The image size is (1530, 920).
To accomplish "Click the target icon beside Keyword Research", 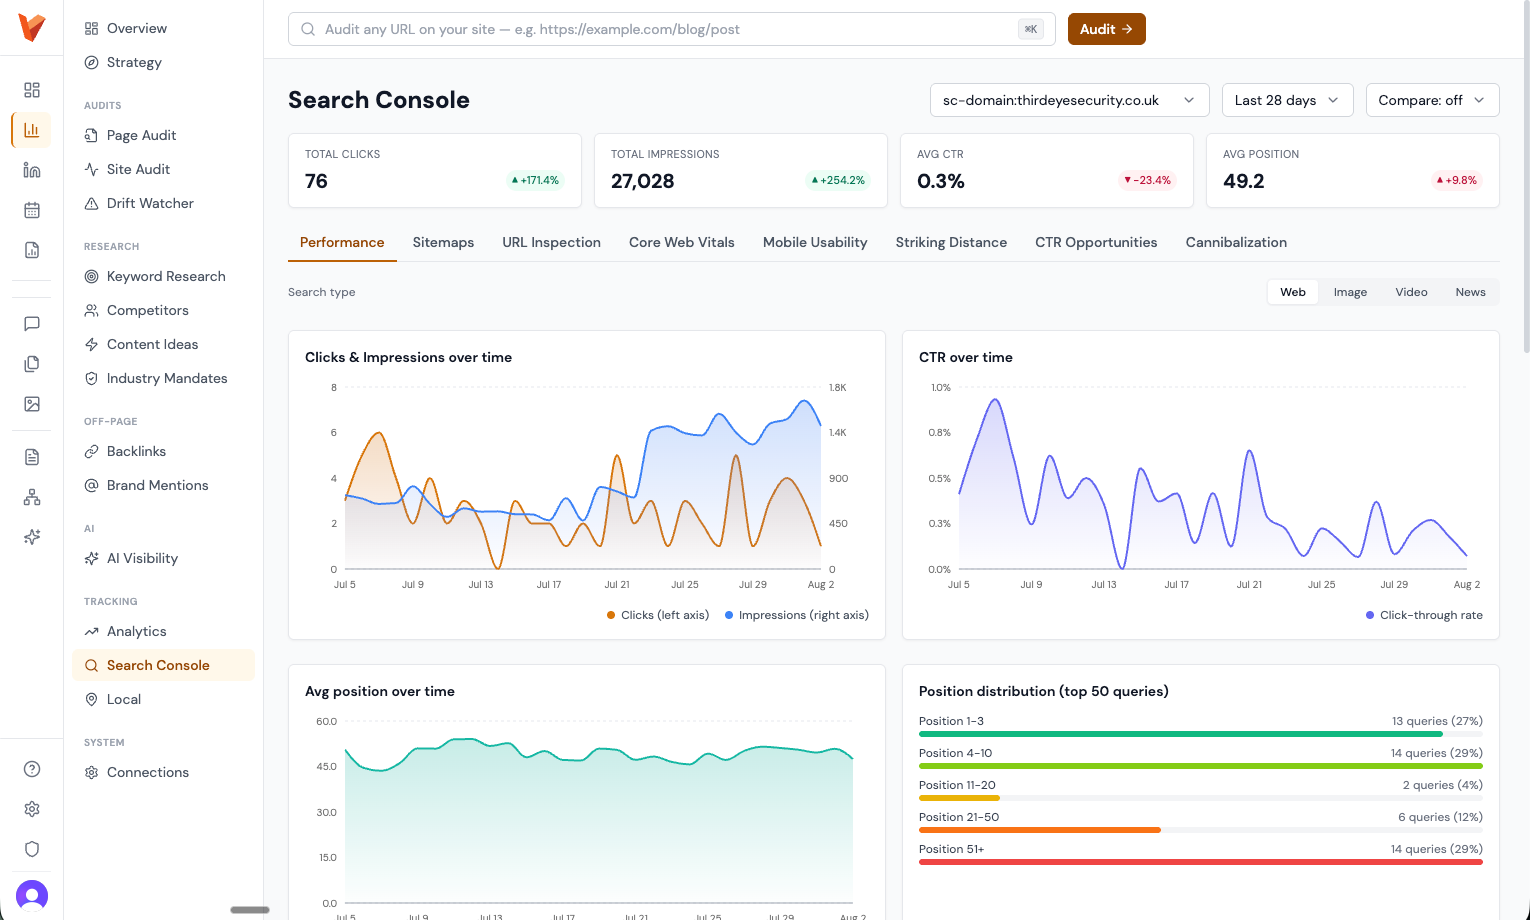I will 91,276.
